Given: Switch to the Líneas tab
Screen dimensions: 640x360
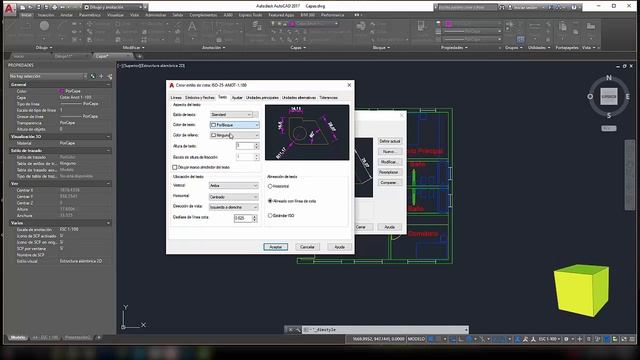Looking at the screenshot, I should click(176, 98).
